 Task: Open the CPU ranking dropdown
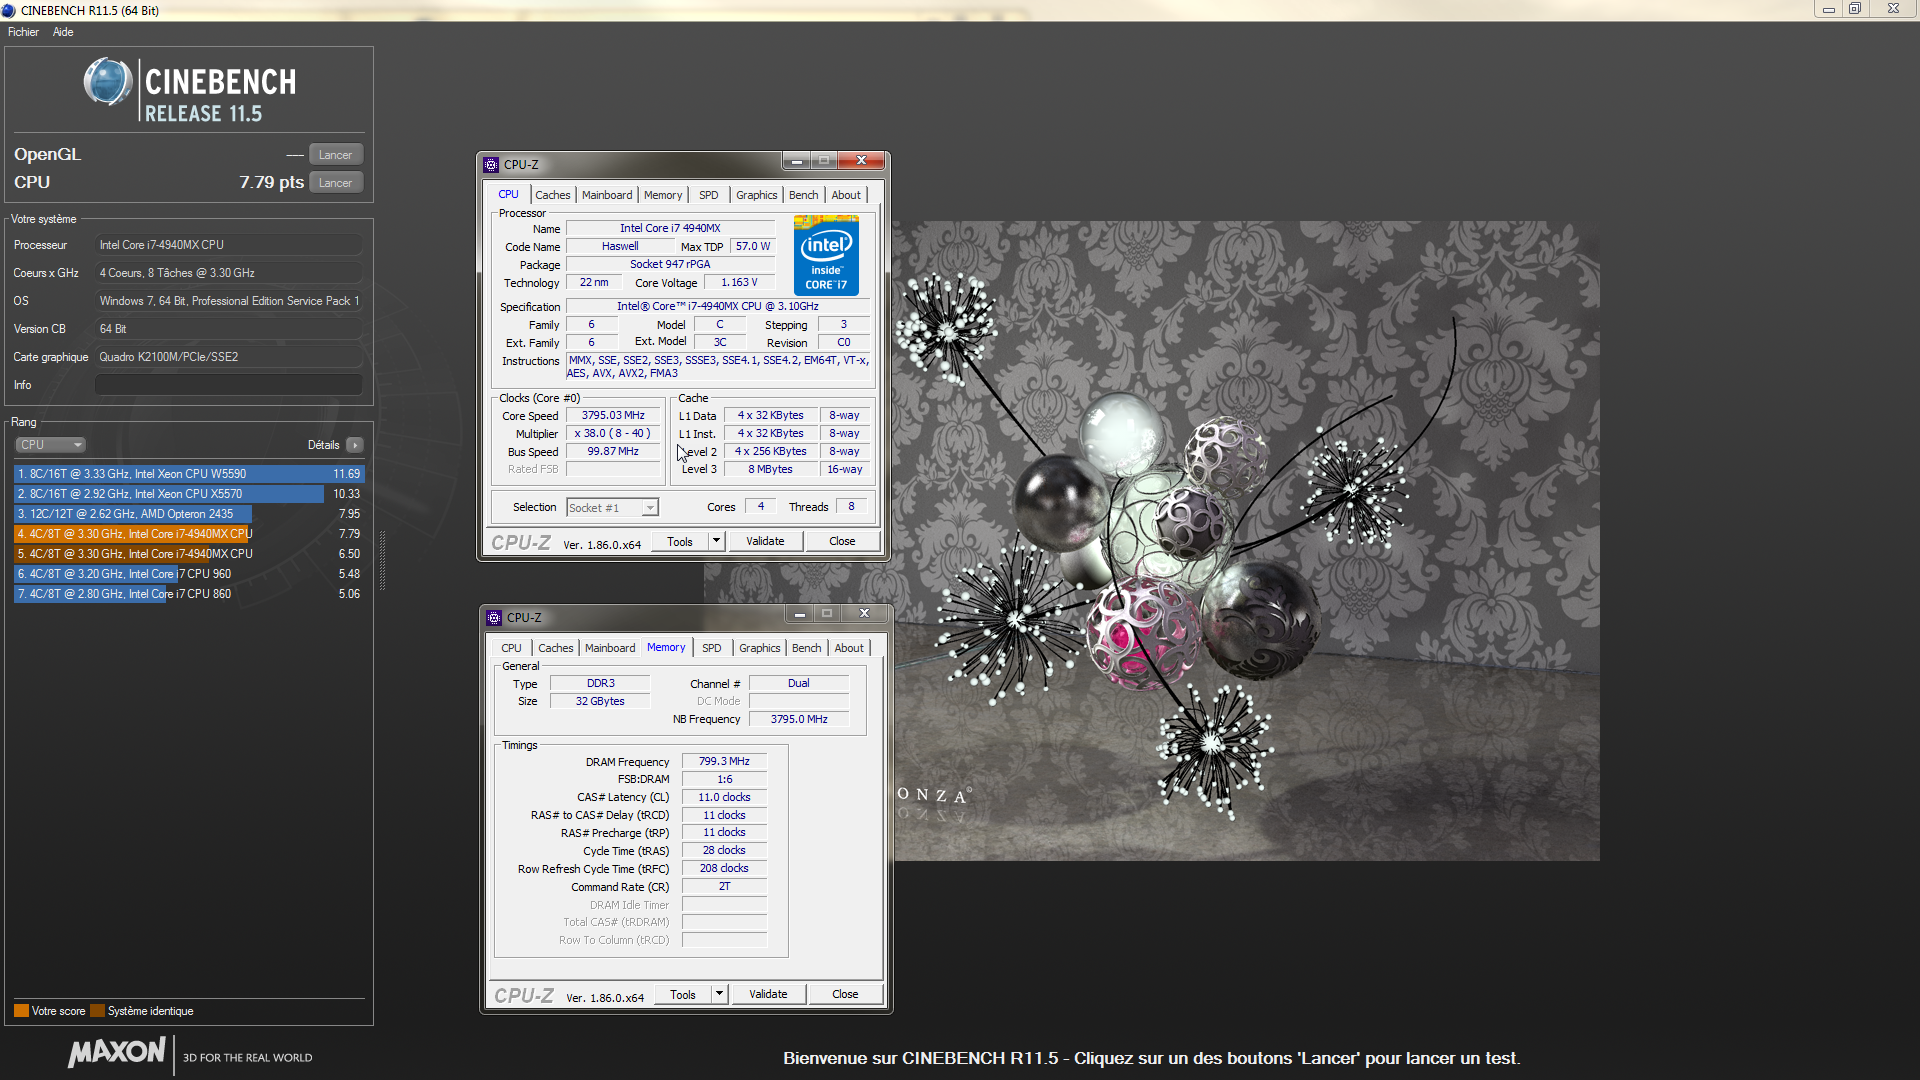50,445
